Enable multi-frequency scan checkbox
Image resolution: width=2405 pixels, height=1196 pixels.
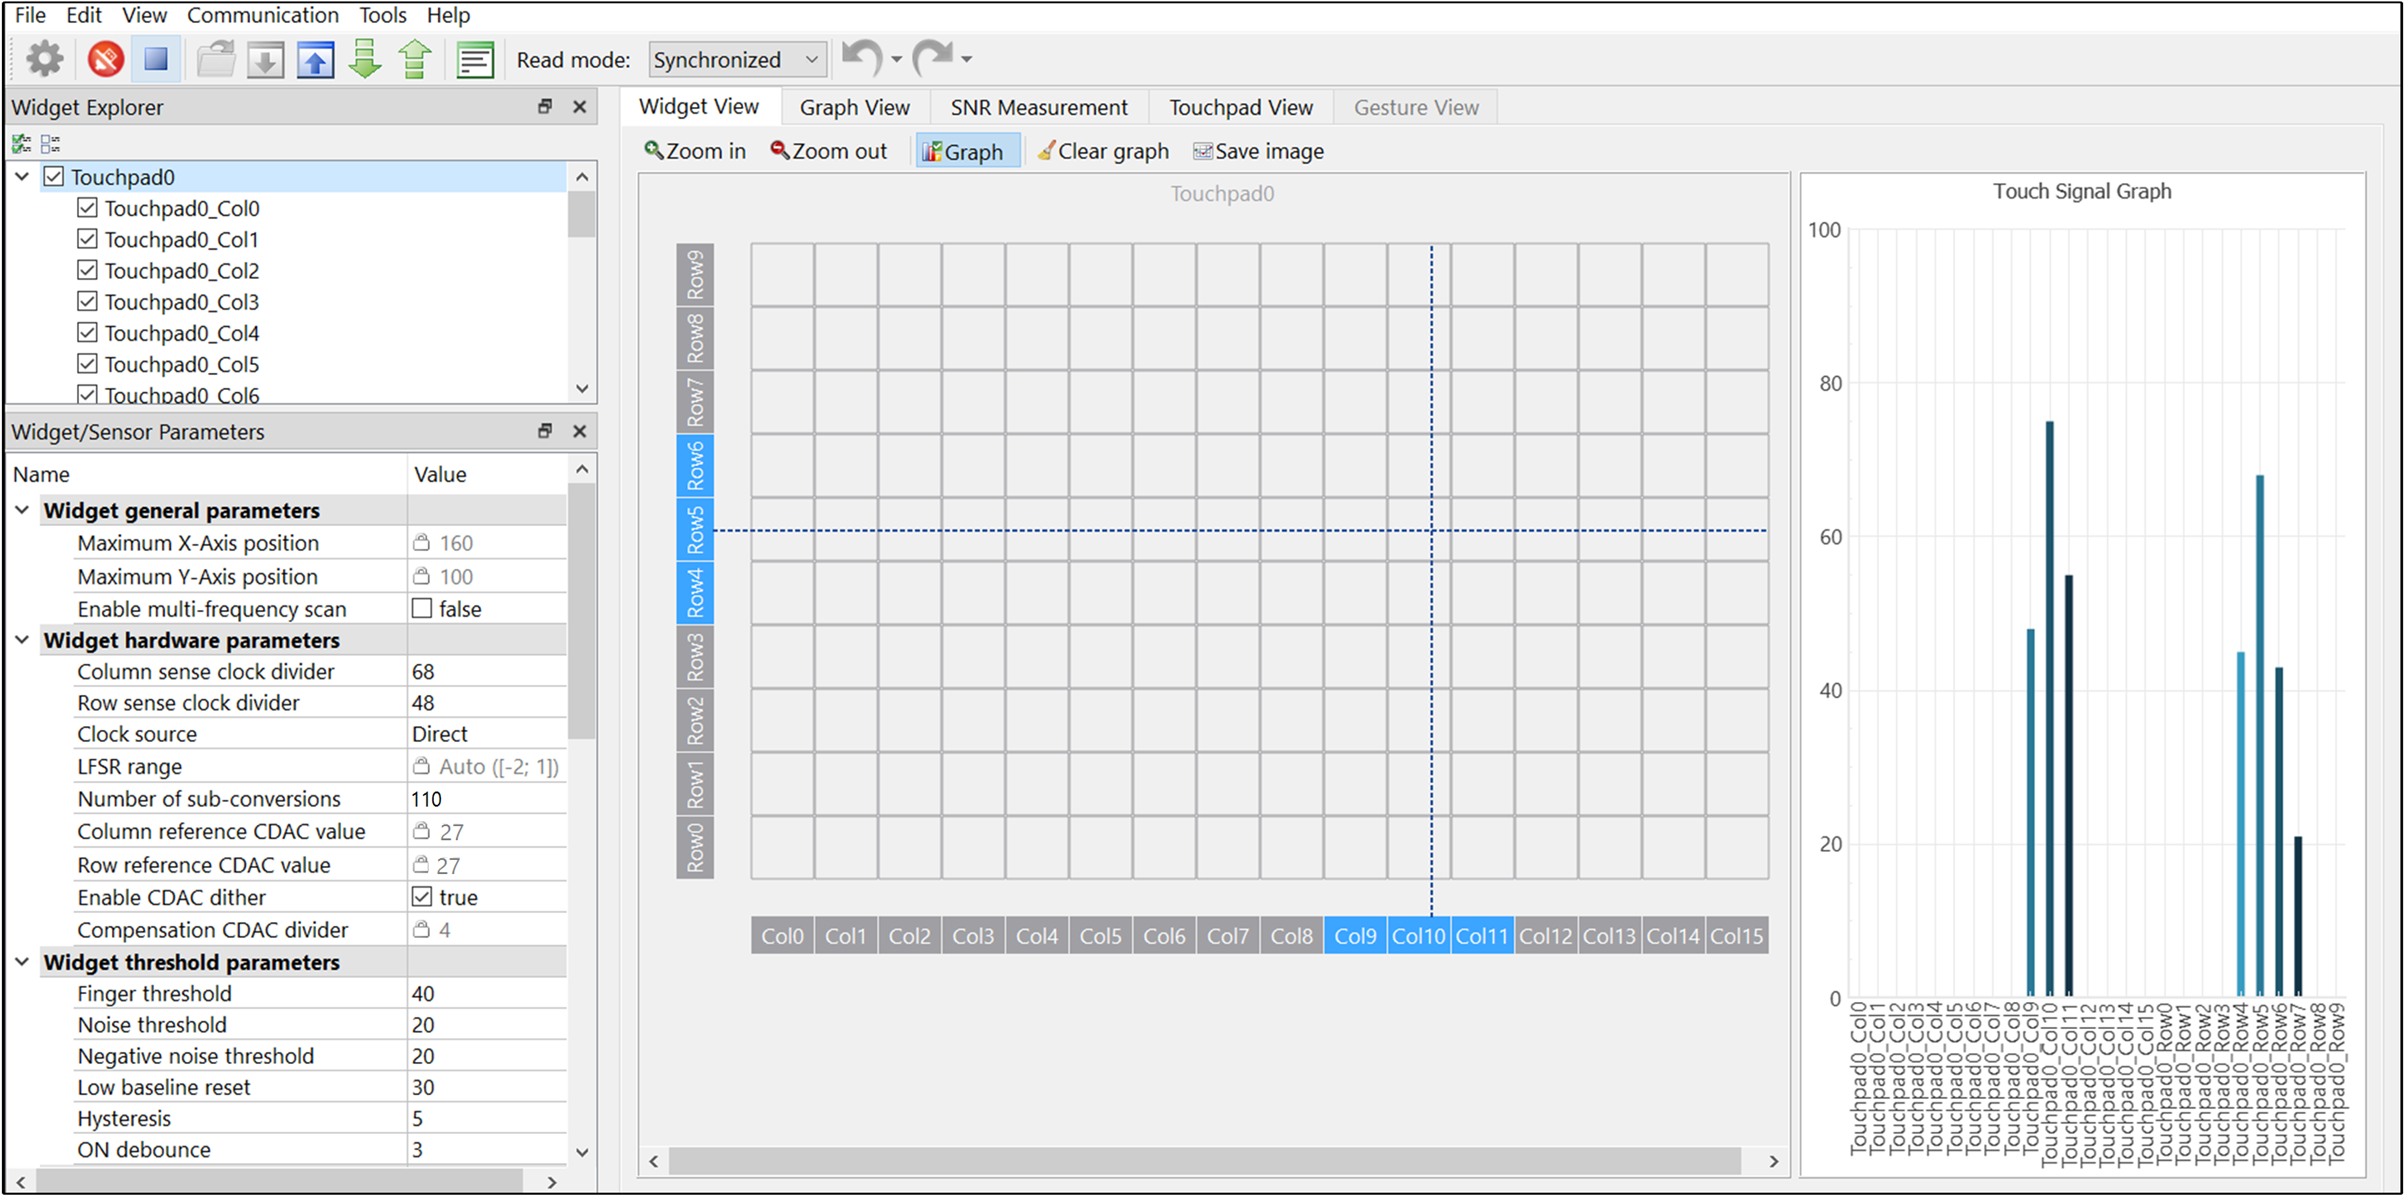pyautogui.click(x=422, y=608)
